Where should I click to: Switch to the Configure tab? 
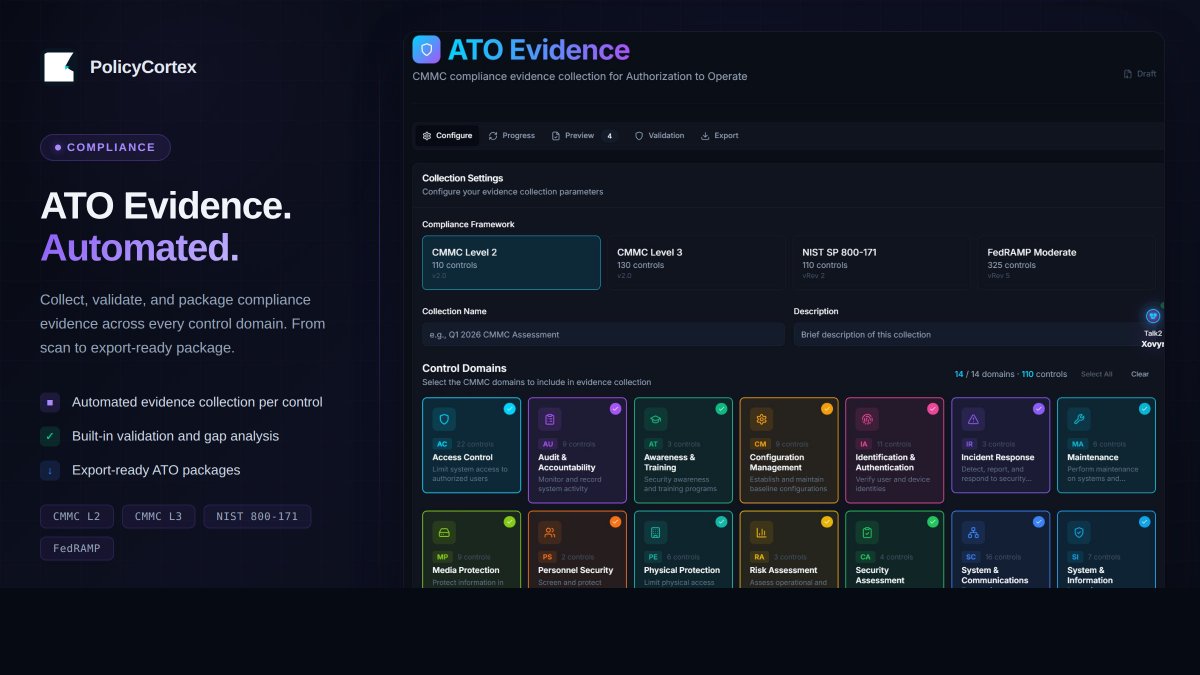pos(447,135)
